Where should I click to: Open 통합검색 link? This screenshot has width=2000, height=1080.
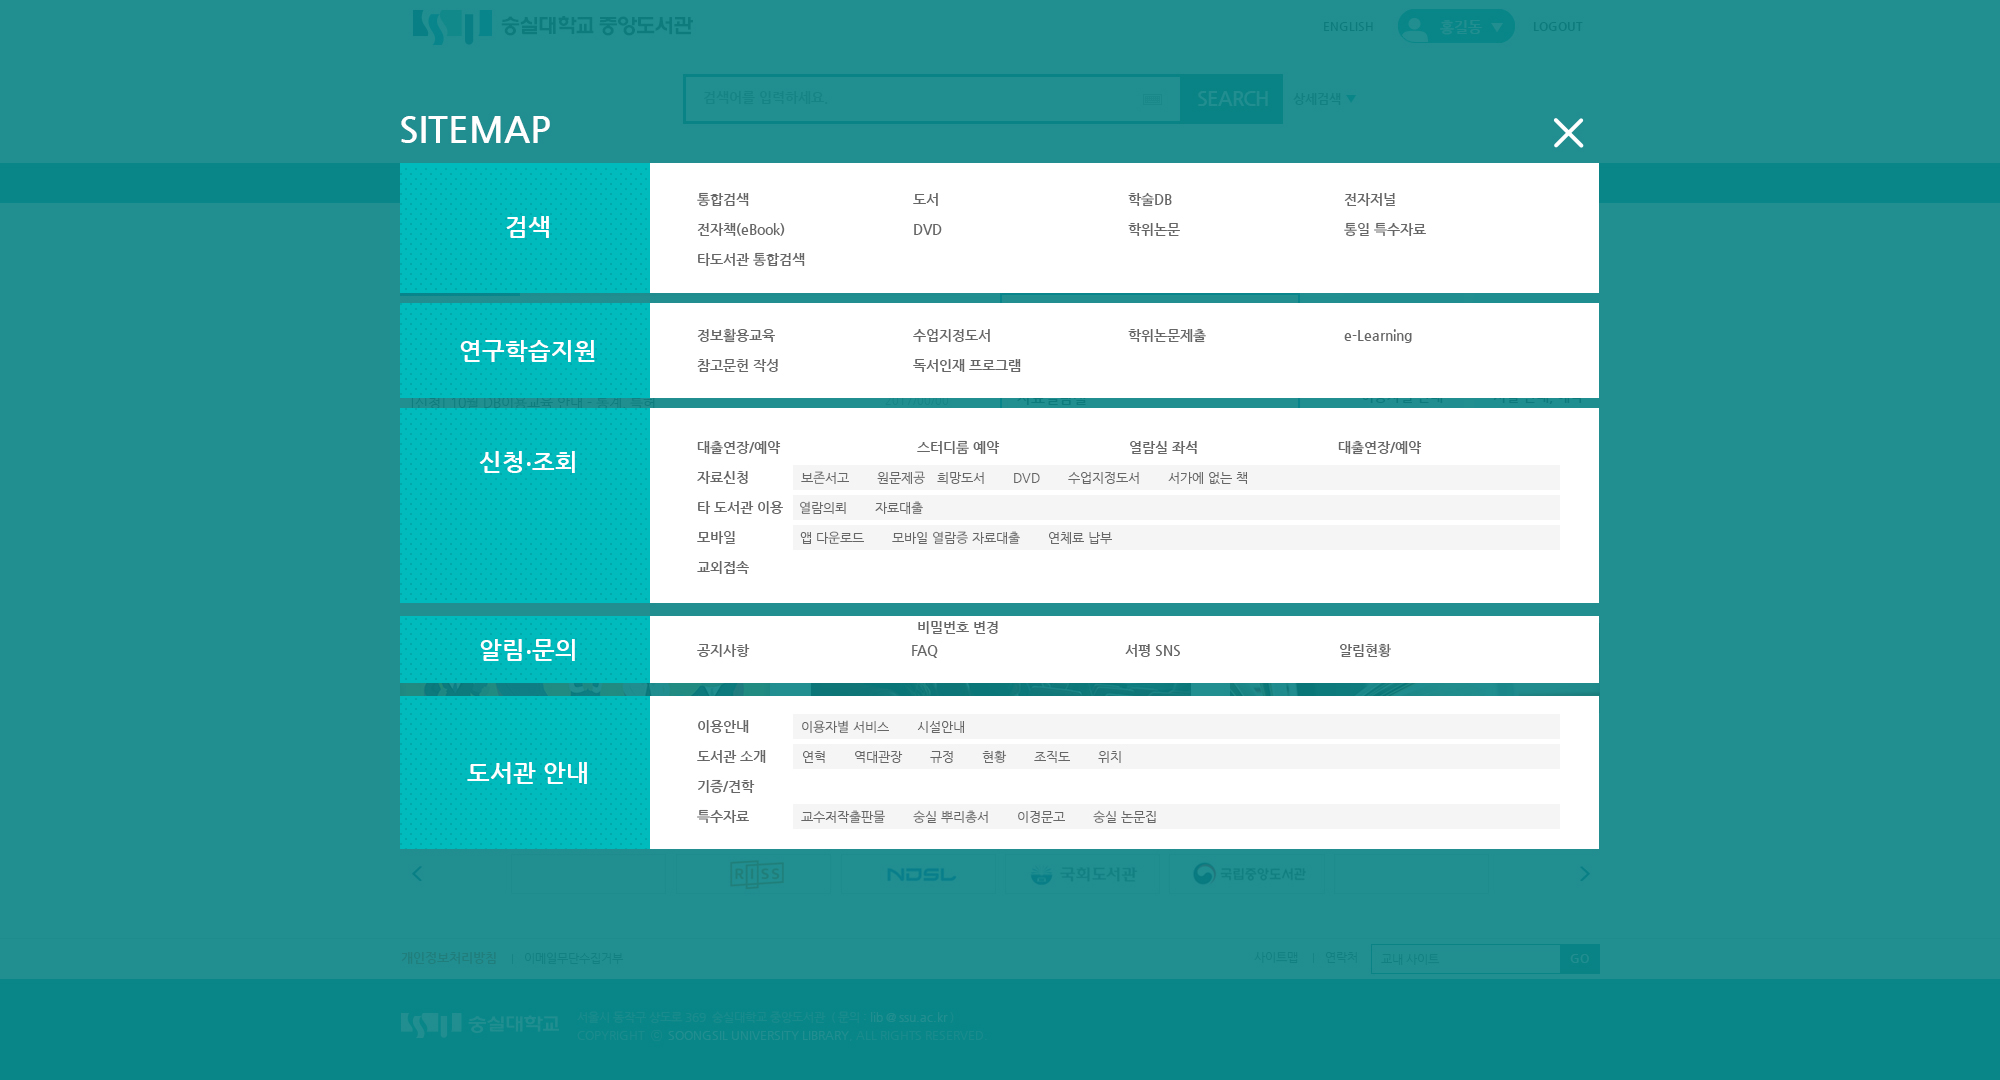[x=723, y=200]
